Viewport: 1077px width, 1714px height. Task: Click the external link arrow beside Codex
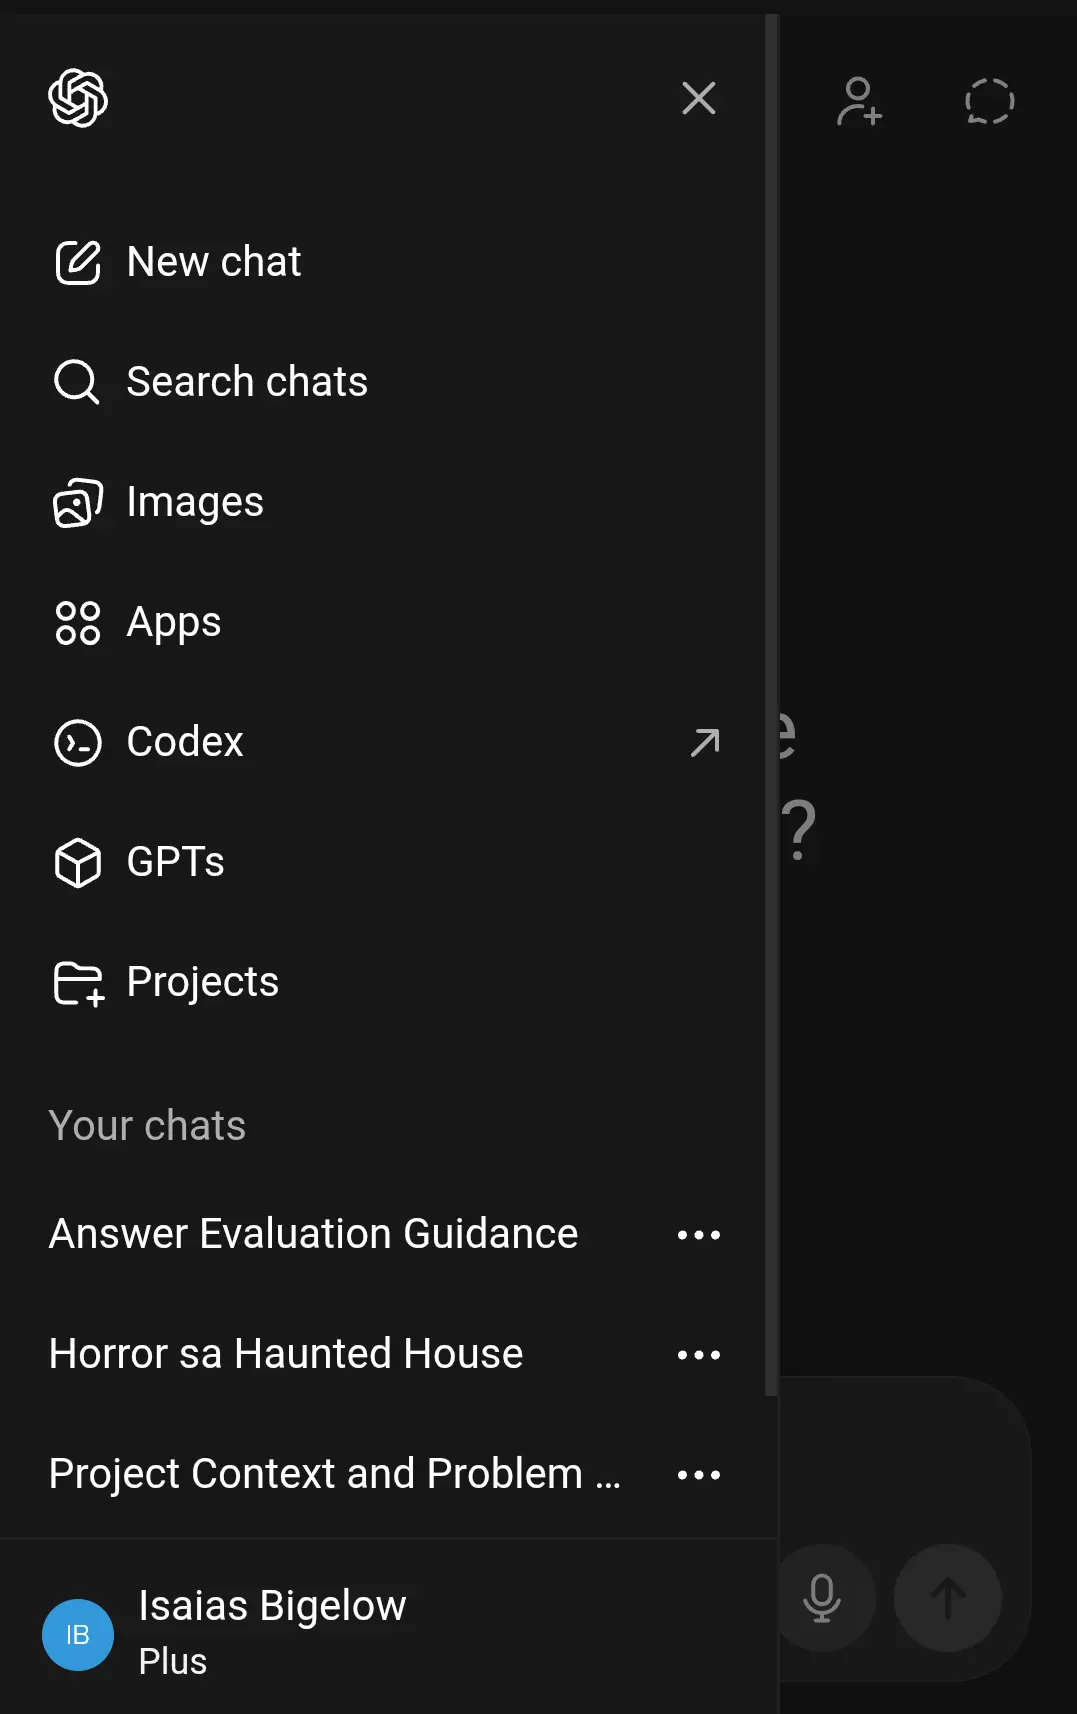tap(705, 742)
